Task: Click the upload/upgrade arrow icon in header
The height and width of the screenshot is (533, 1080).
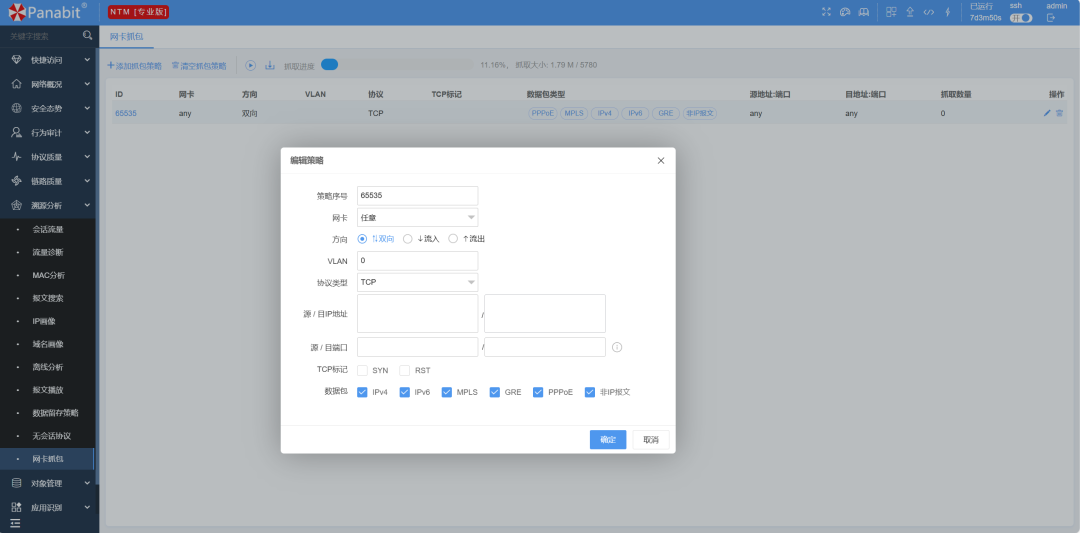Action: (910, 12)
